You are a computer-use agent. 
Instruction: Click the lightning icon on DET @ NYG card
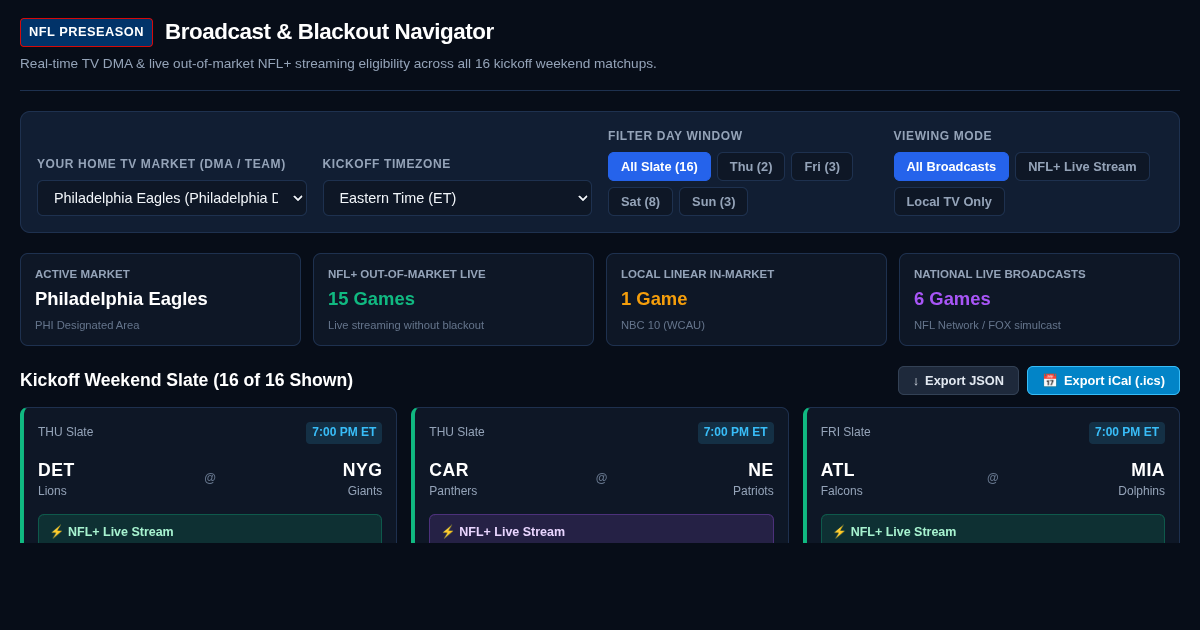57,532
